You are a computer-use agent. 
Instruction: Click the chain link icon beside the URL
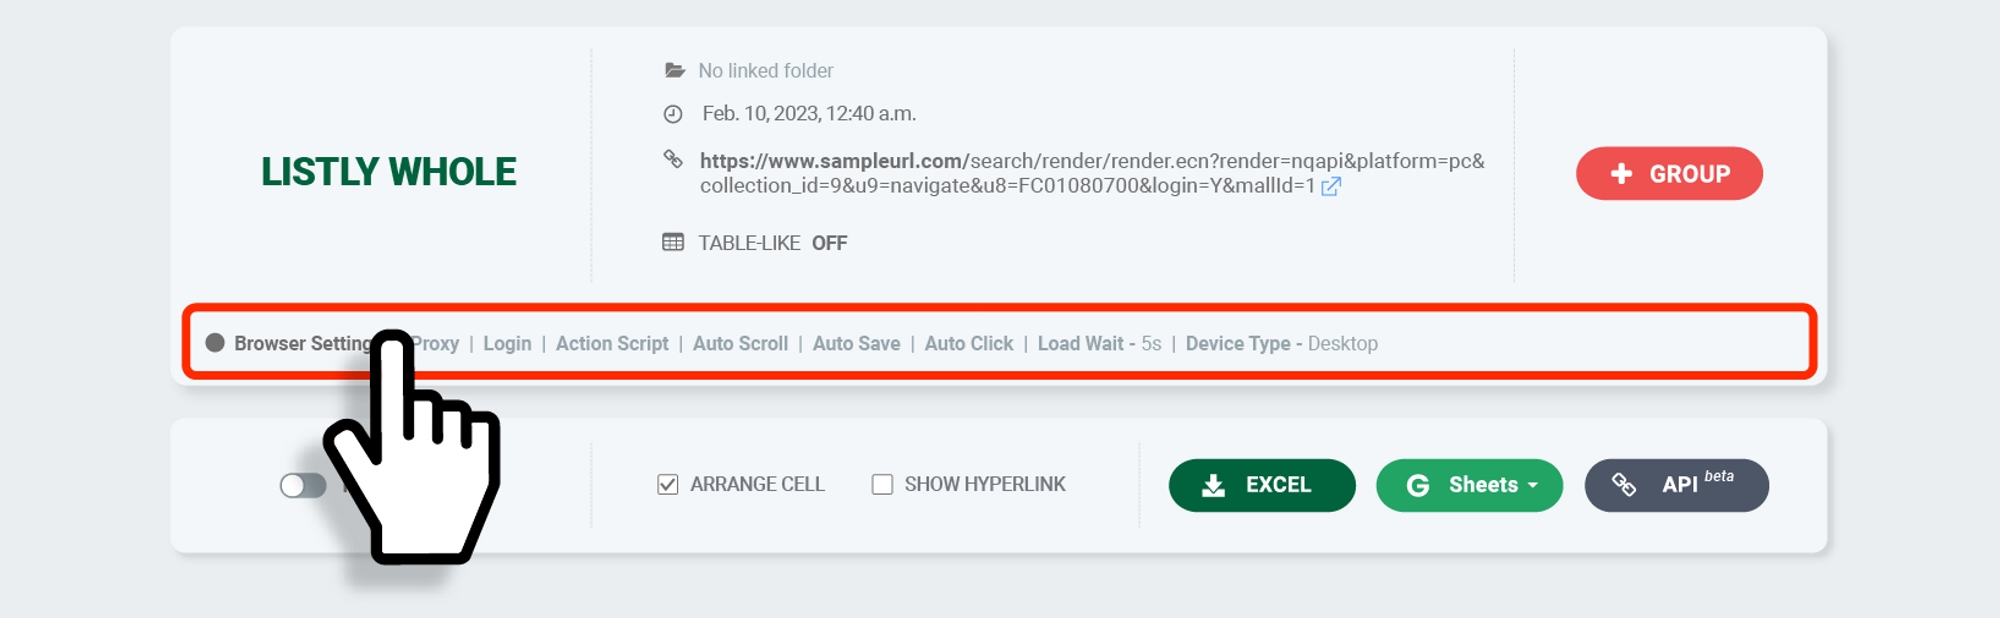click(x=673, y=160)
